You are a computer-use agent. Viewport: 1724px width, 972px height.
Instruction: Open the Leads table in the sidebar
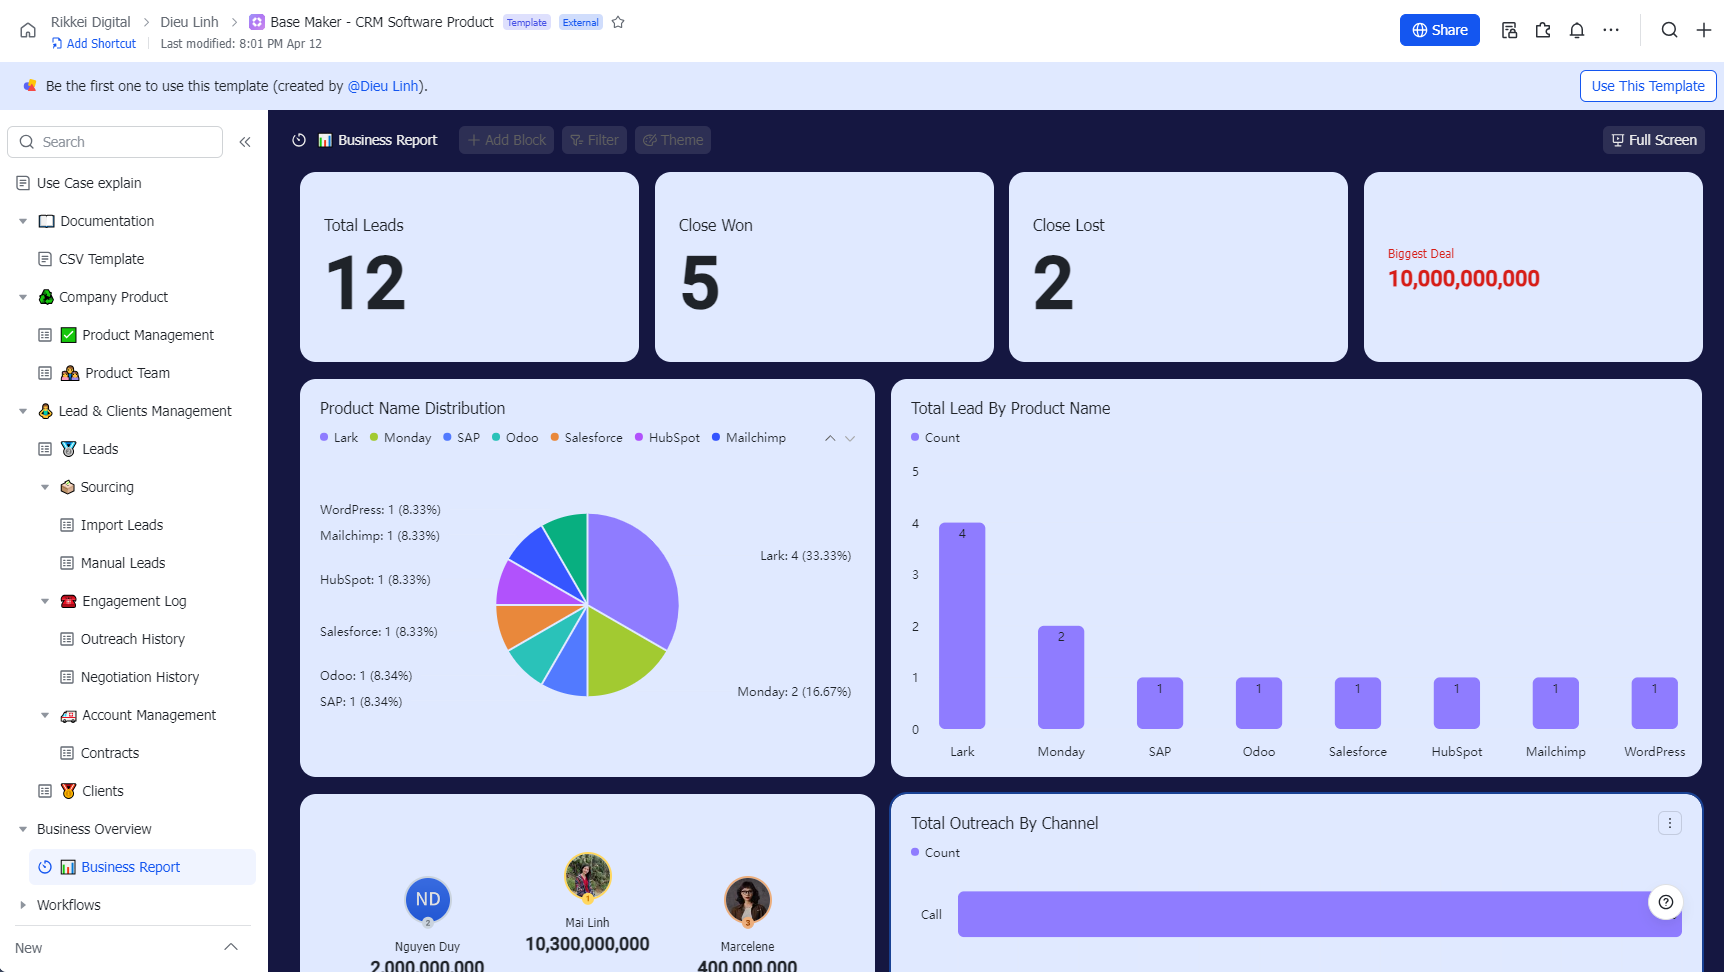point(99,449)
